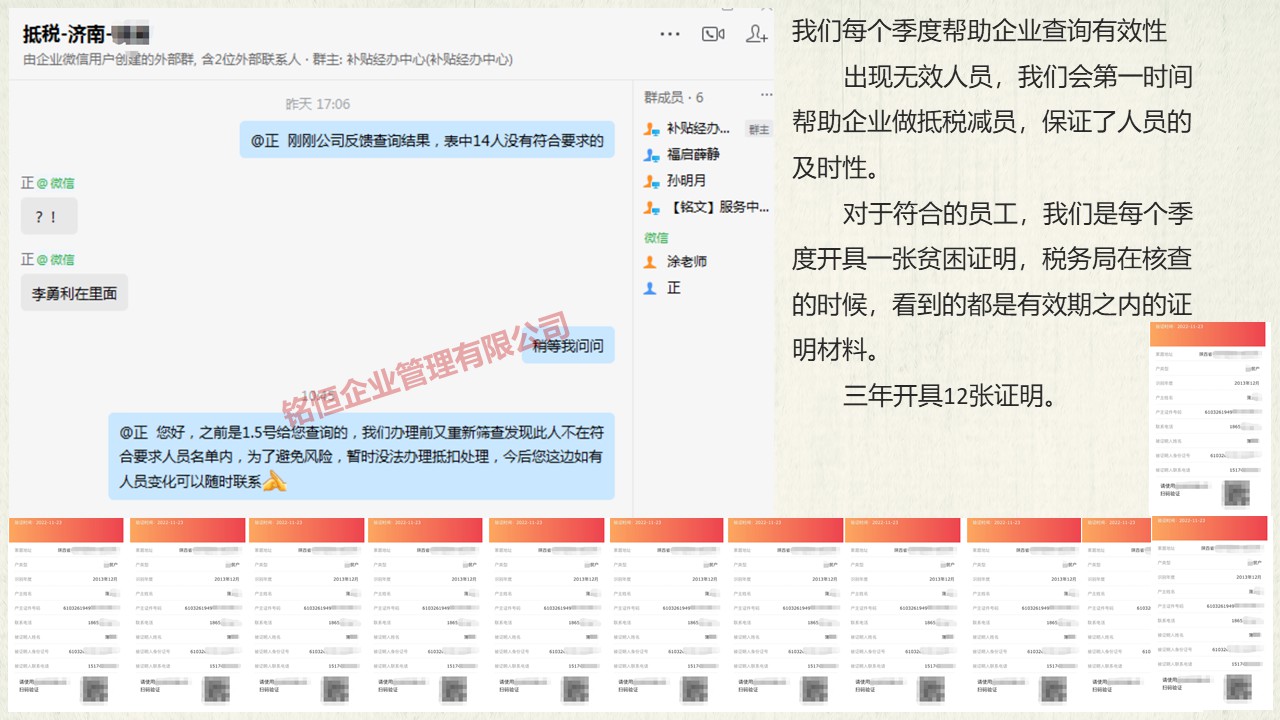Open the first certificate thumbnail in bottom row
1280x720 pixels.
coord(66,614)
